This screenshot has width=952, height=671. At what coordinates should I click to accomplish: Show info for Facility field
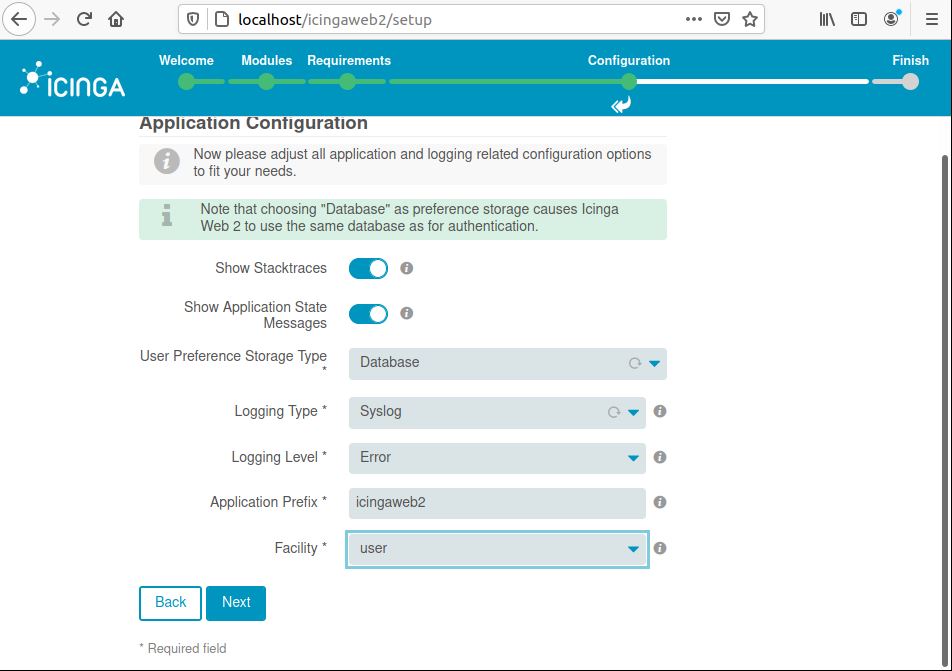(660, 548)
